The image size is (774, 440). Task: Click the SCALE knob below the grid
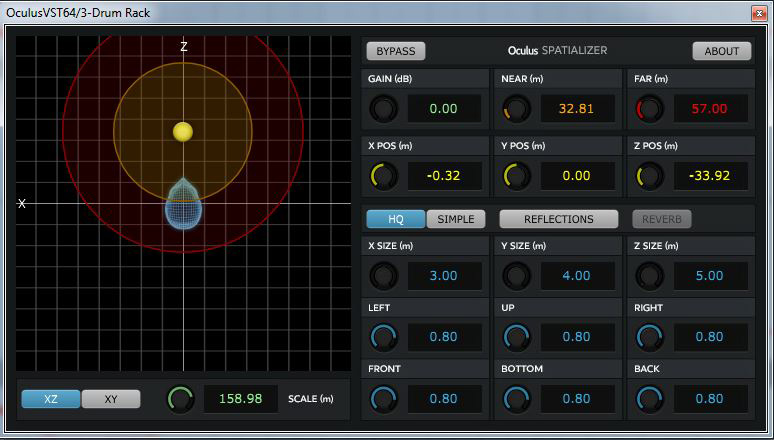(181, 399)
